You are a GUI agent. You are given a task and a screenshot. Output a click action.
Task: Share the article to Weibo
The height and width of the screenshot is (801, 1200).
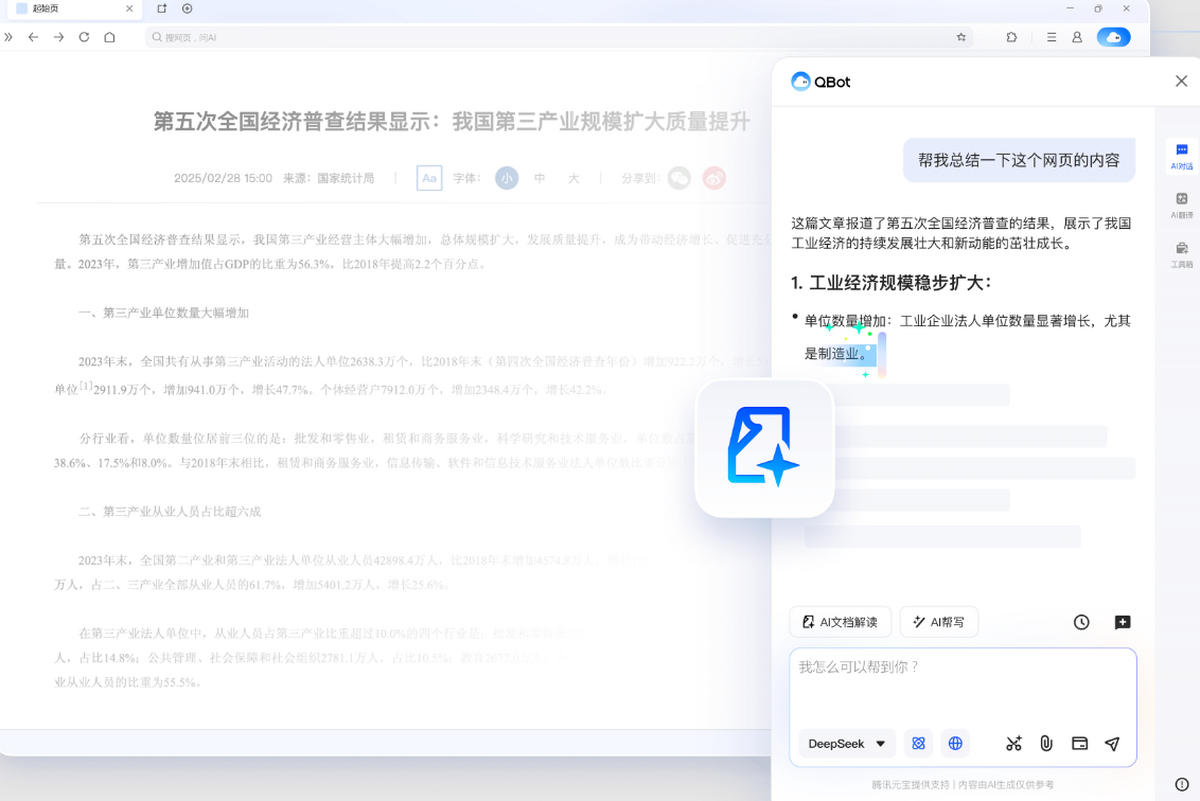pos(714,178)
